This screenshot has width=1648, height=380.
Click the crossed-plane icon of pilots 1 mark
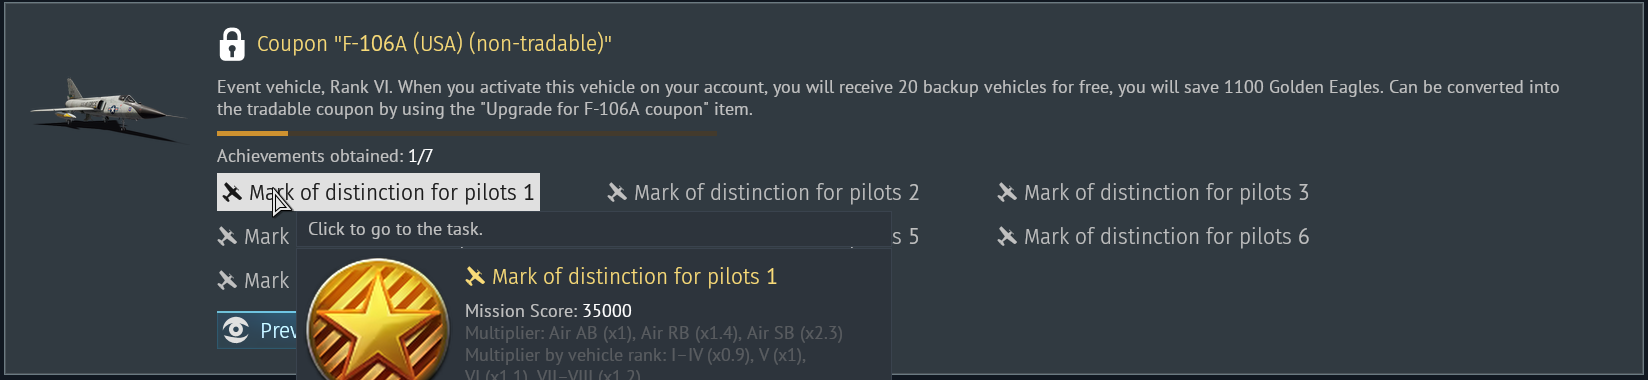(232, 192)
